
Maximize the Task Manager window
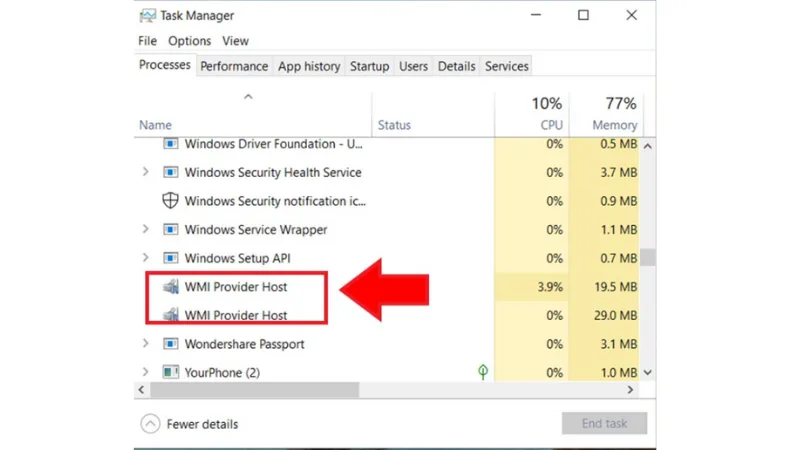583,15
